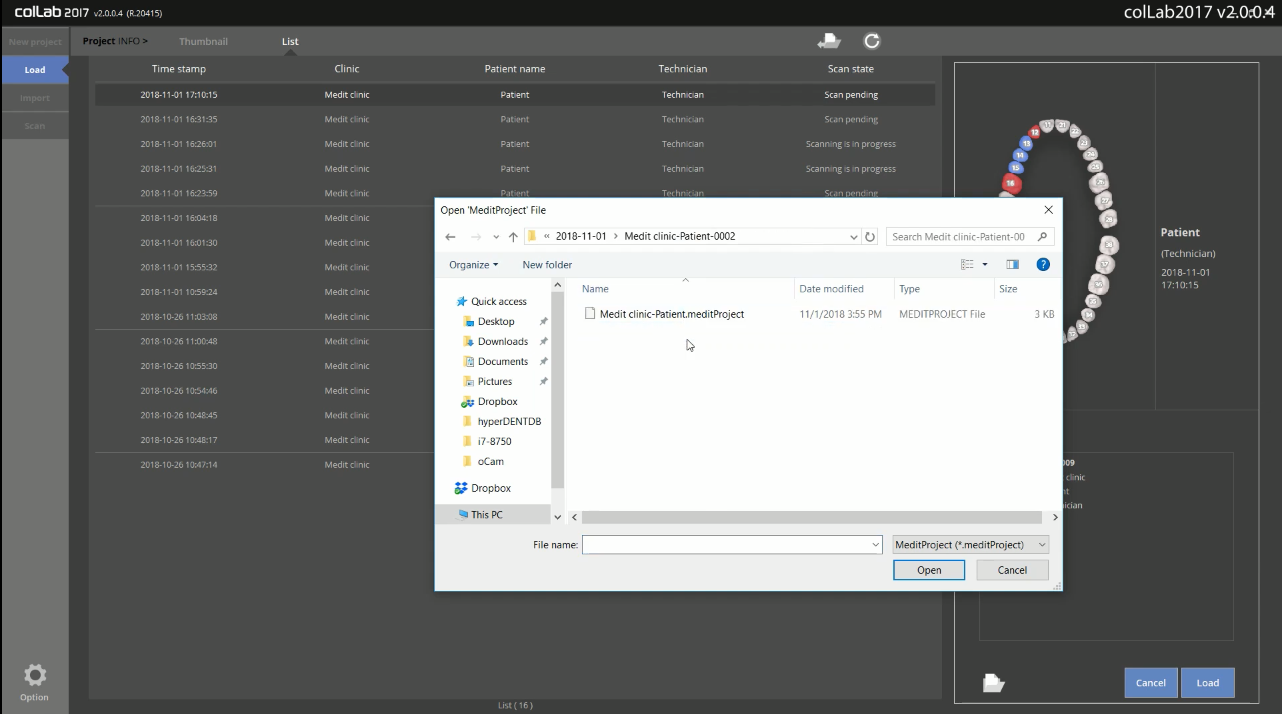Sort files by Date modified column
Screen dimensions: 1282x714
coord(832,289)
